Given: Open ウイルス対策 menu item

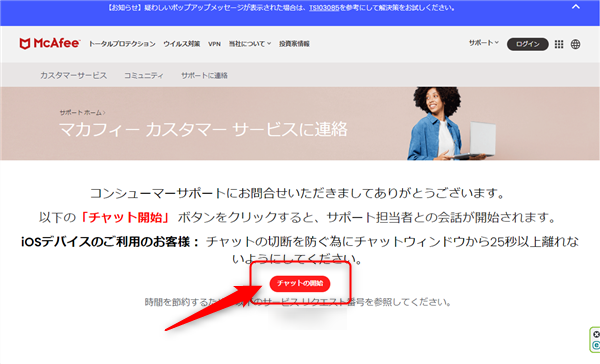Looking at the screenshot, I should tap(182, 44).
